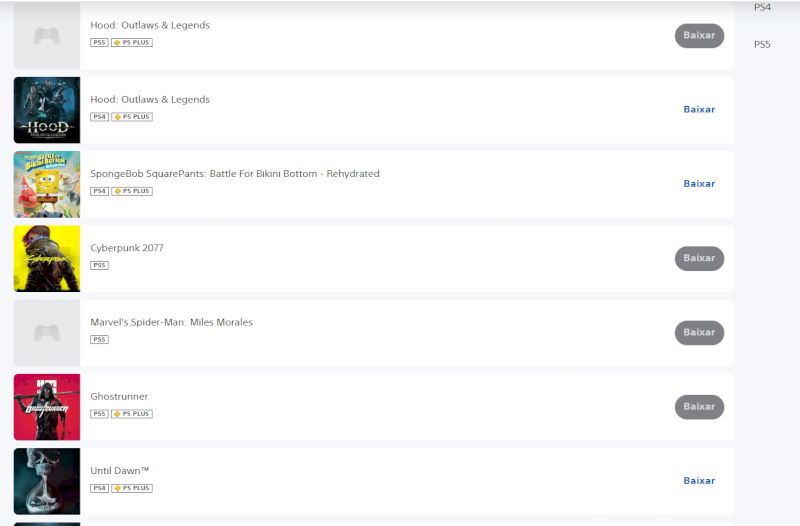Click Baixar for Hood: Outlaws & Legends PS4

coord(699,109)
